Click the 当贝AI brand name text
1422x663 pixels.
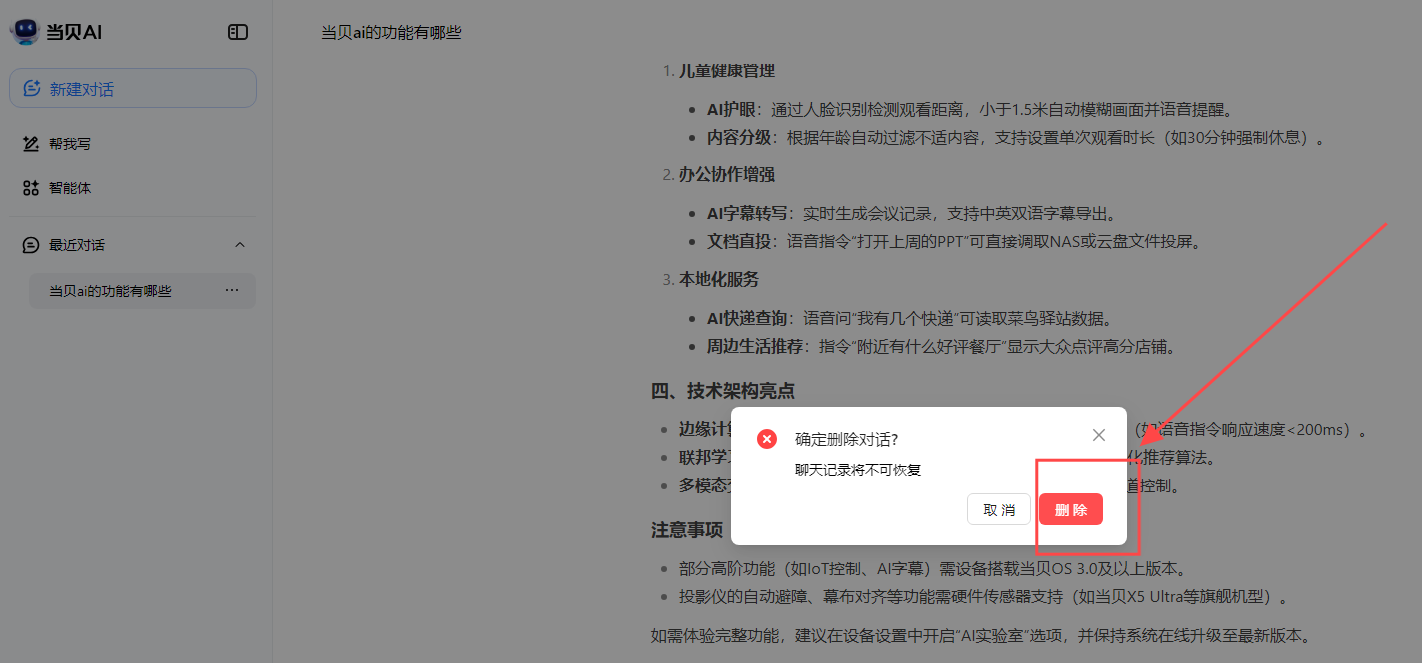[x=74, y=32]
